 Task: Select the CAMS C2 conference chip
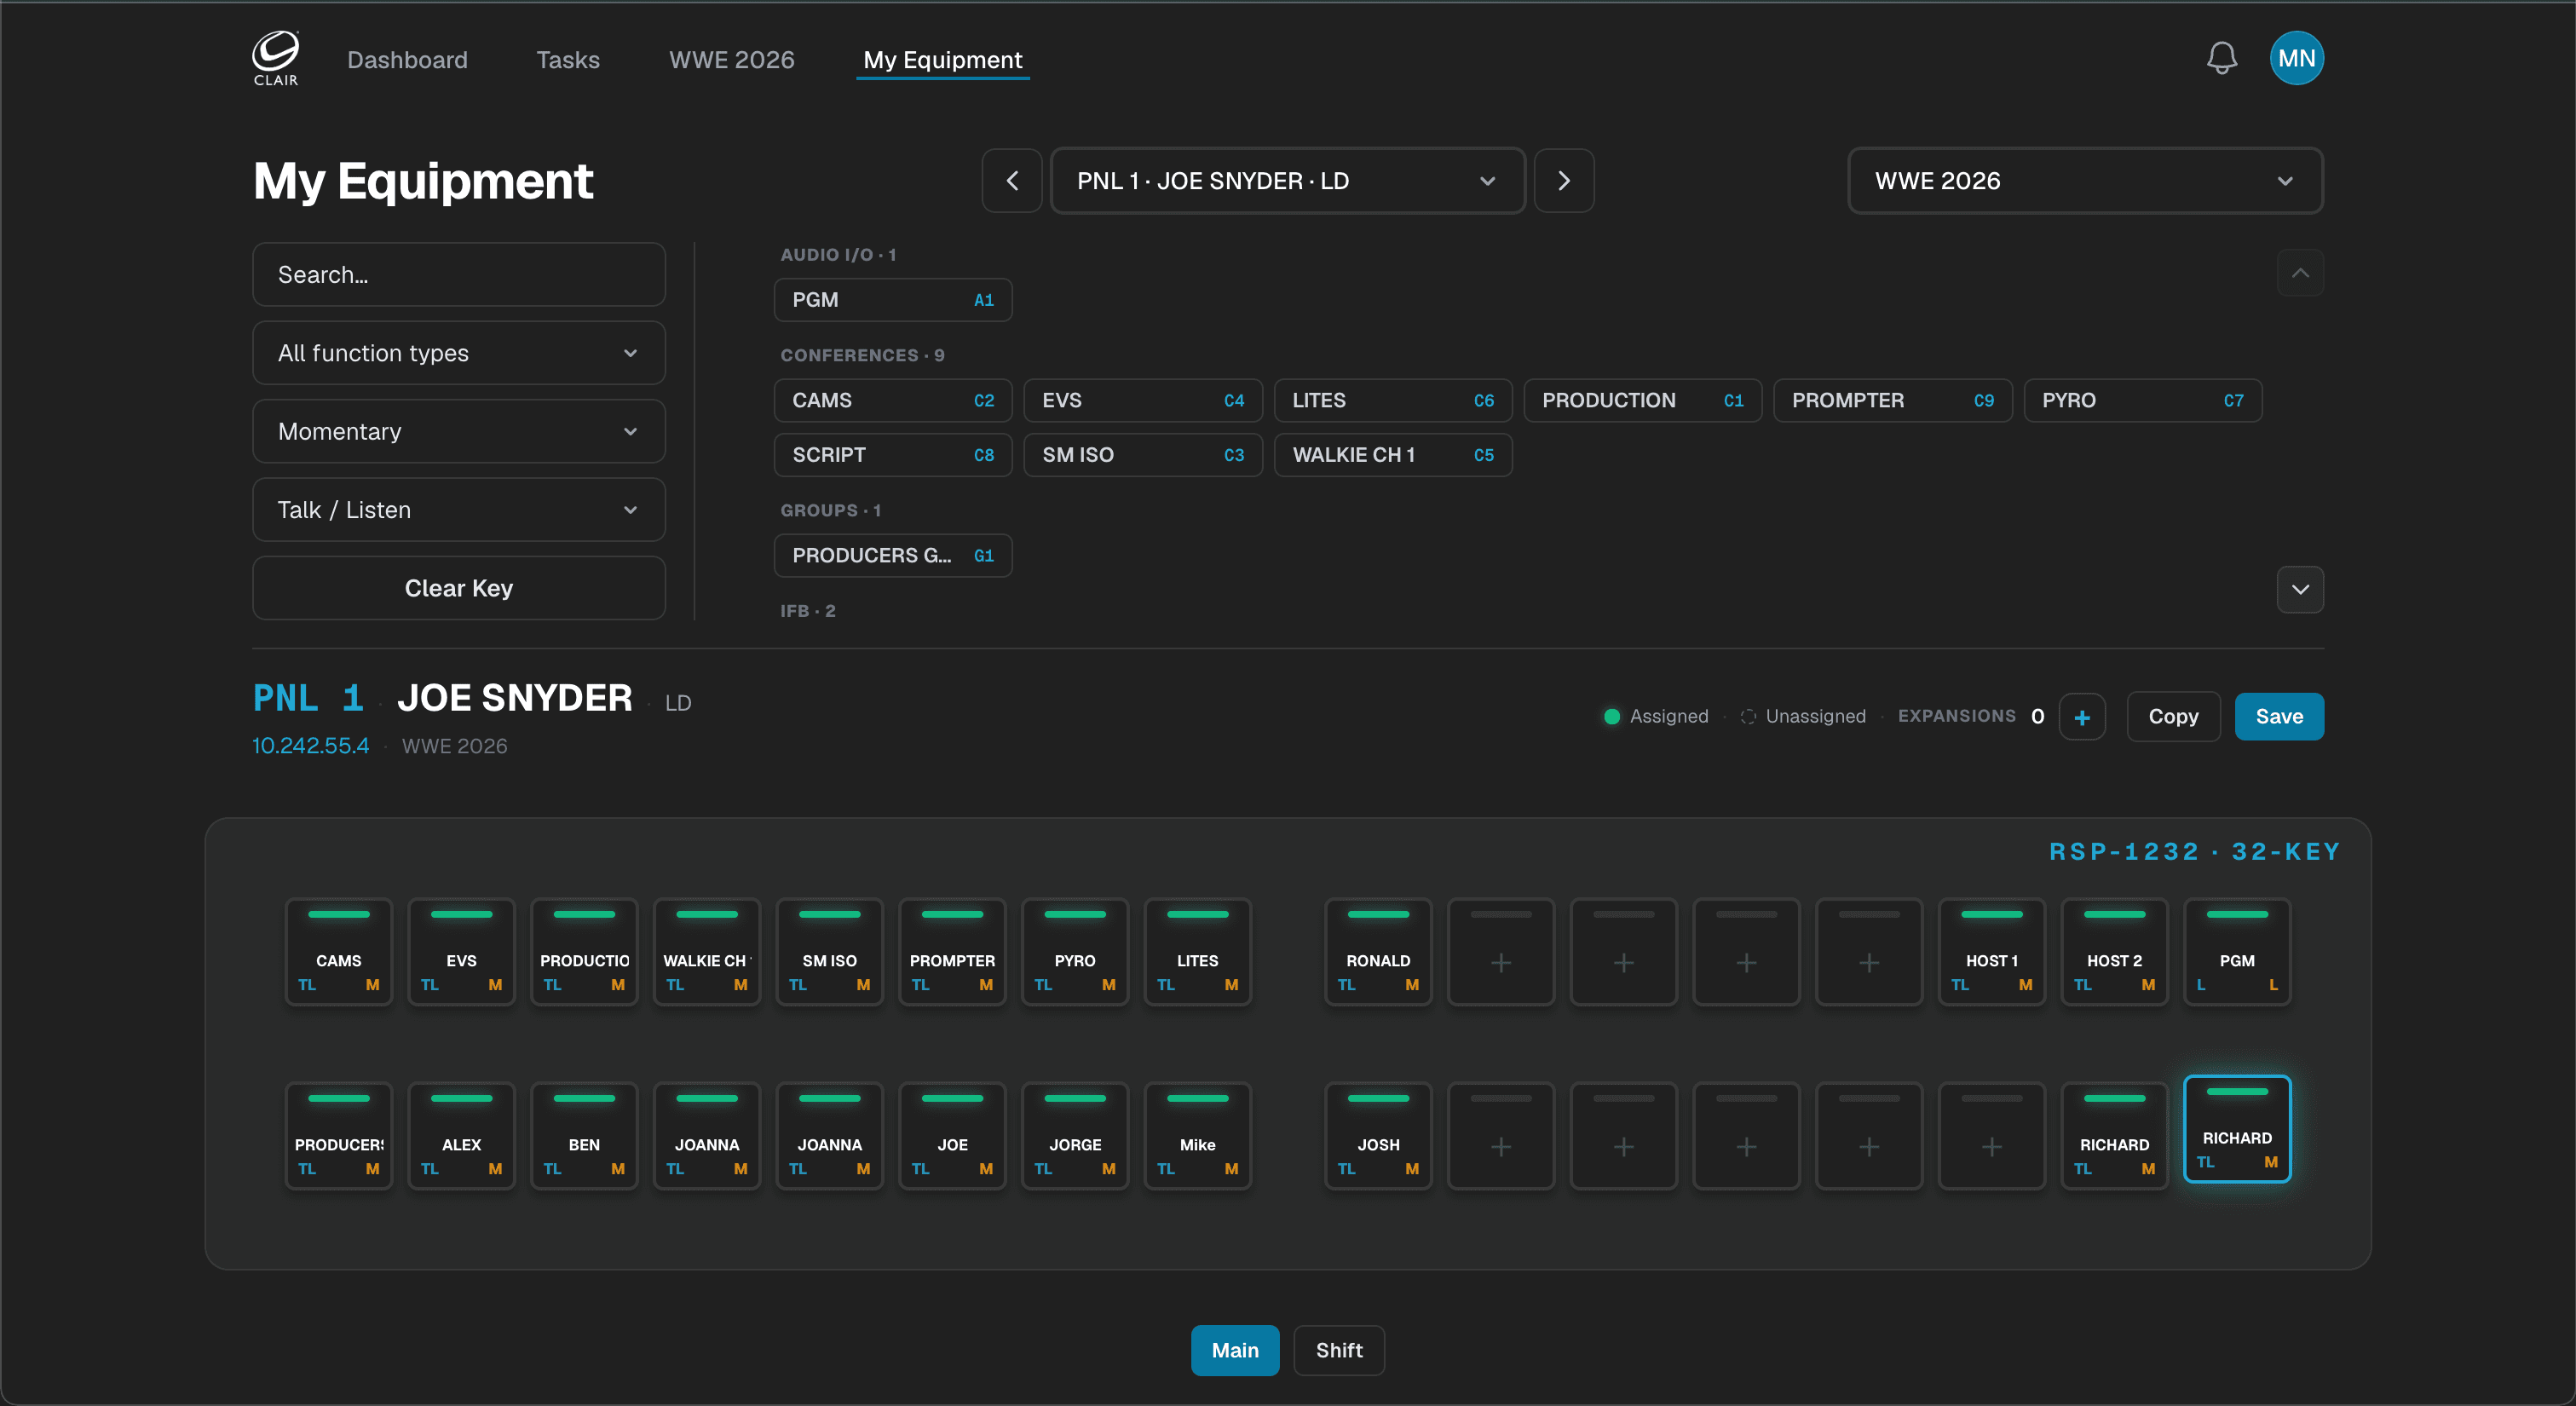[x=893, y=401]
